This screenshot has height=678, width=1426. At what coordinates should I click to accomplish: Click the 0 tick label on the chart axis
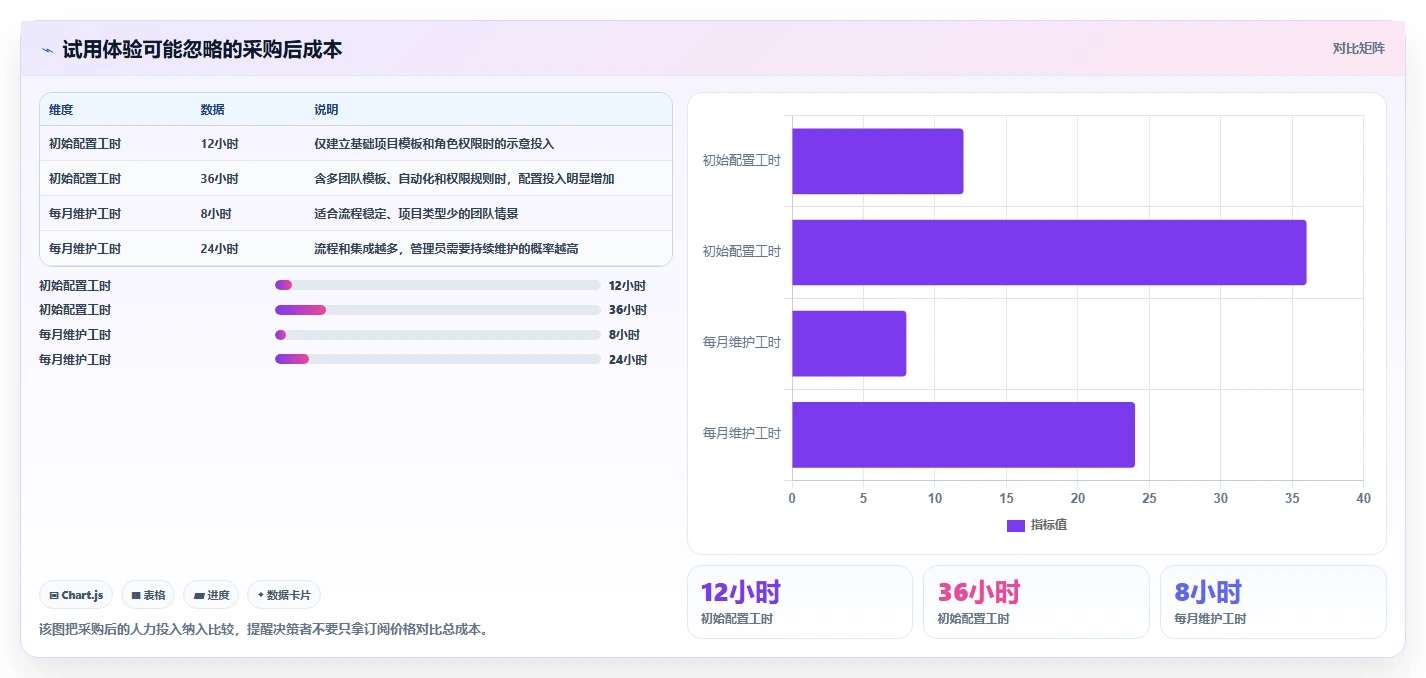(x=792, y=498)
